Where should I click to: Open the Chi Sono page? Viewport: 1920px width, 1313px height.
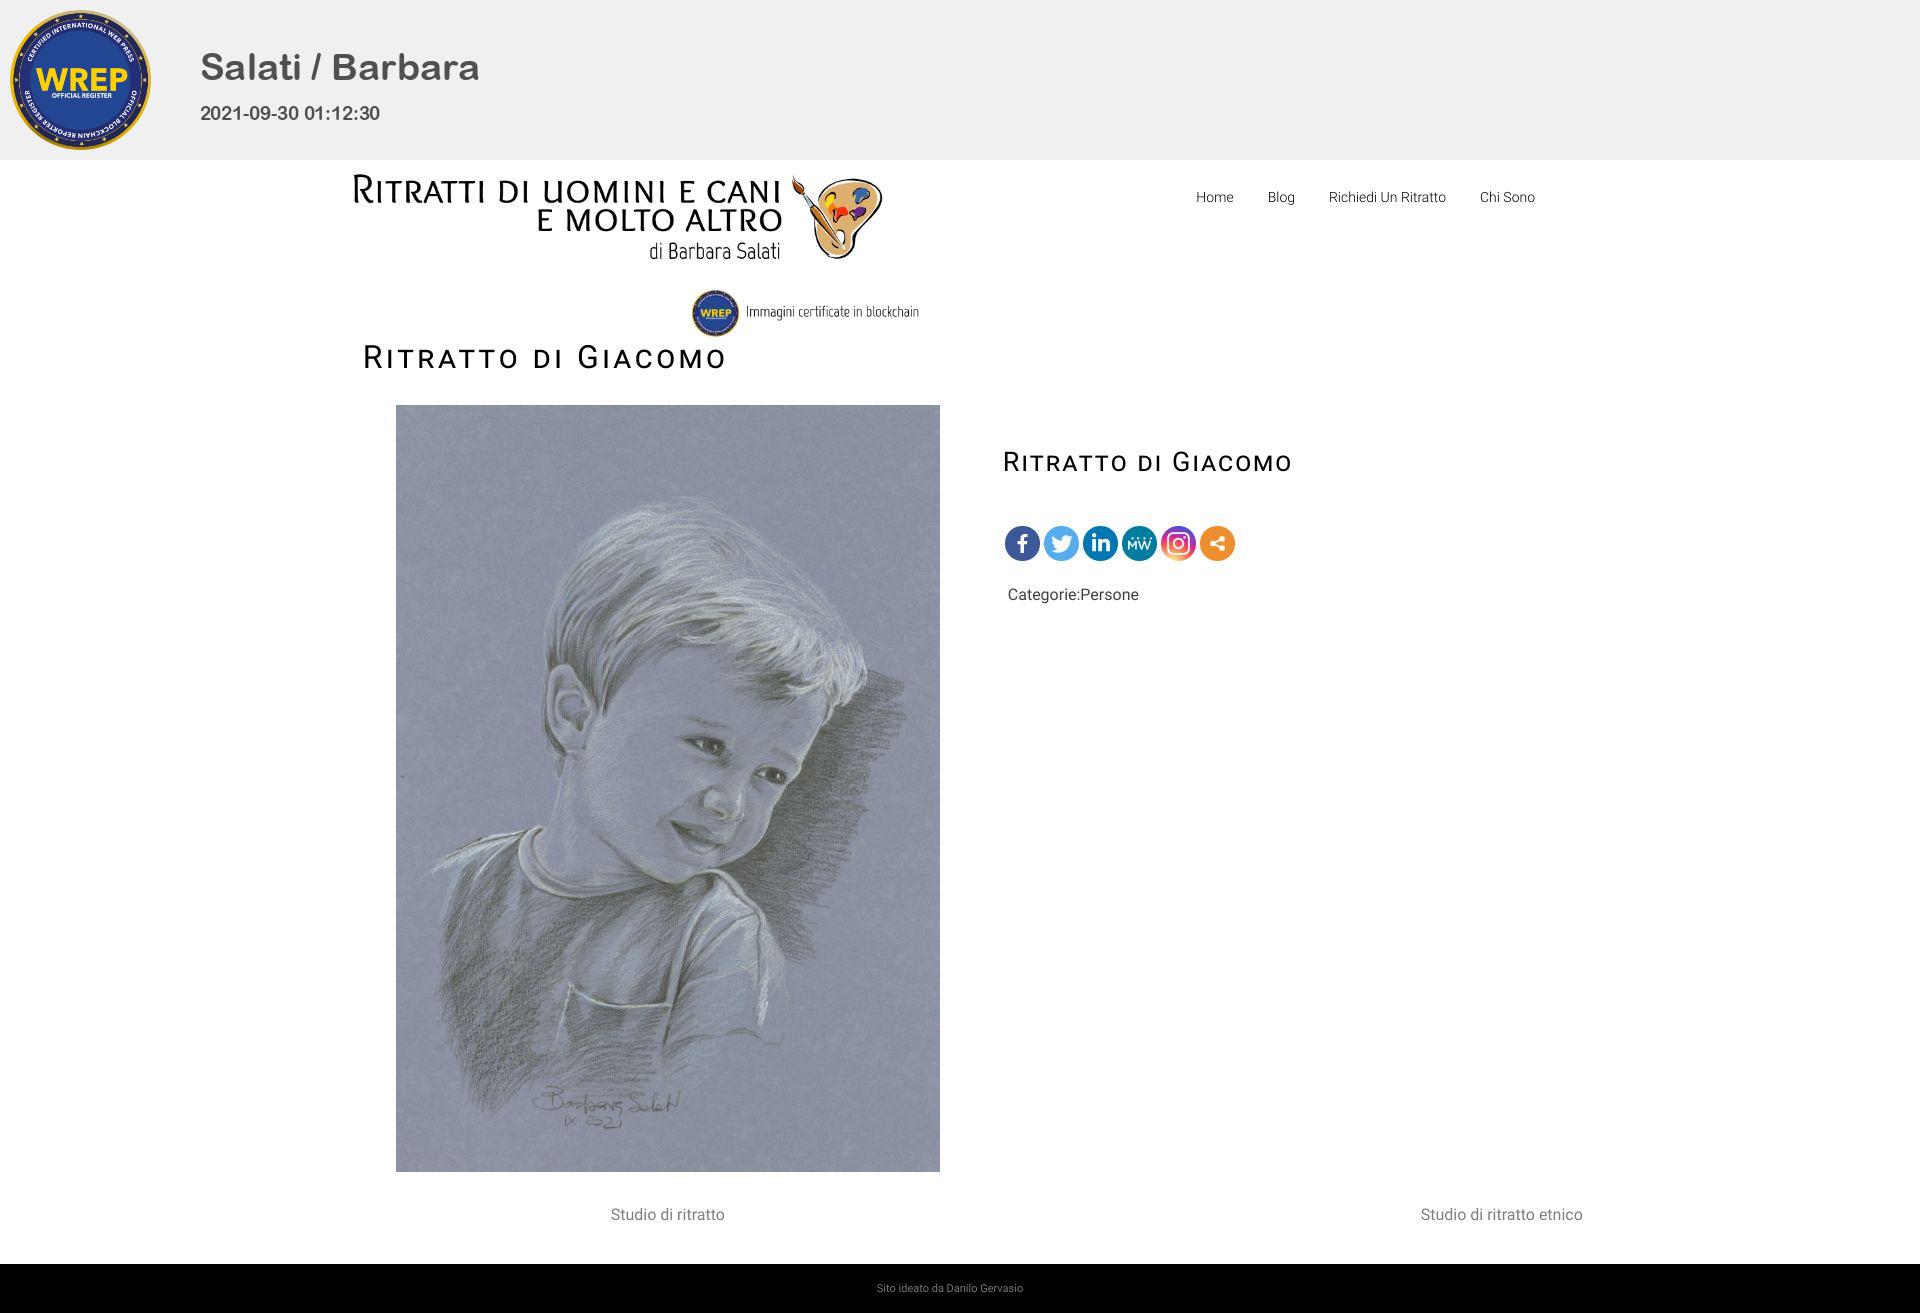[1507, 197]
